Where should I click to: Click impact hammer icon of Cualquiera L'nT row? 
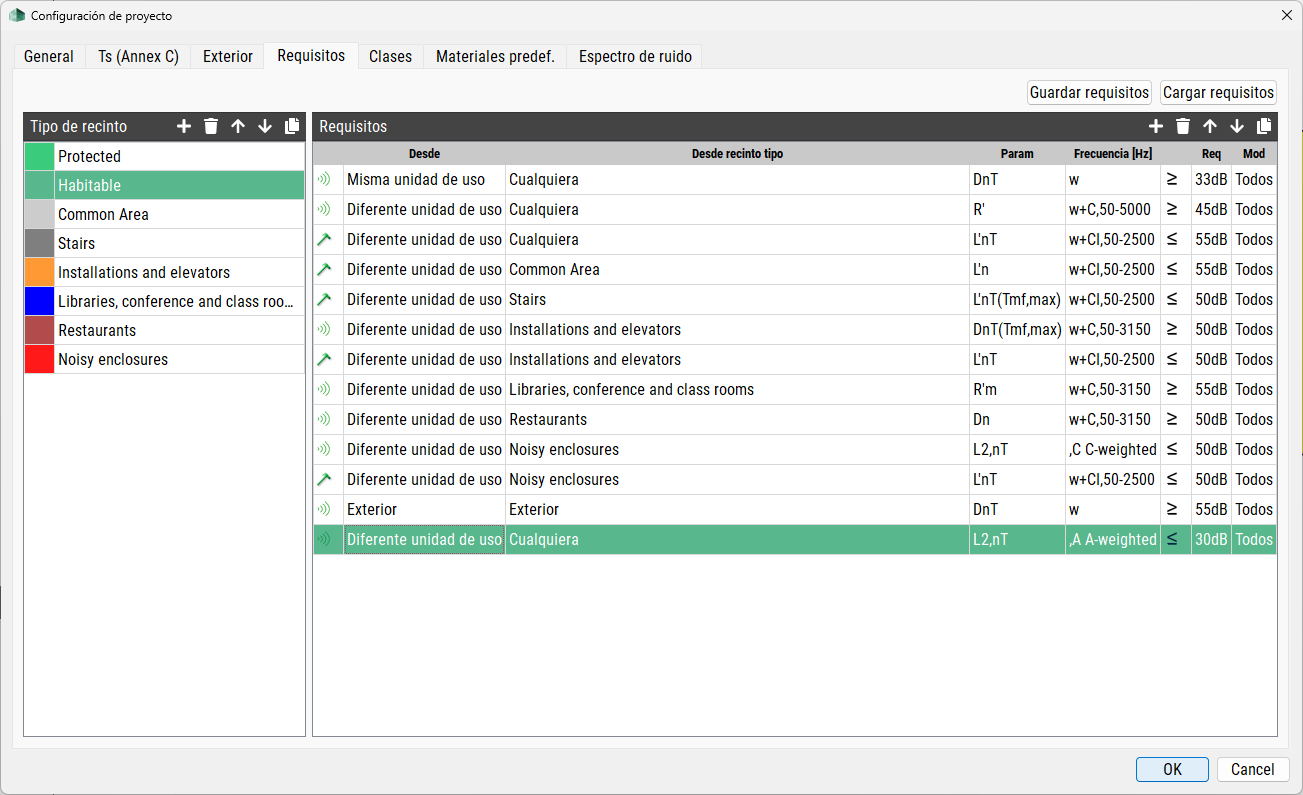324,240
